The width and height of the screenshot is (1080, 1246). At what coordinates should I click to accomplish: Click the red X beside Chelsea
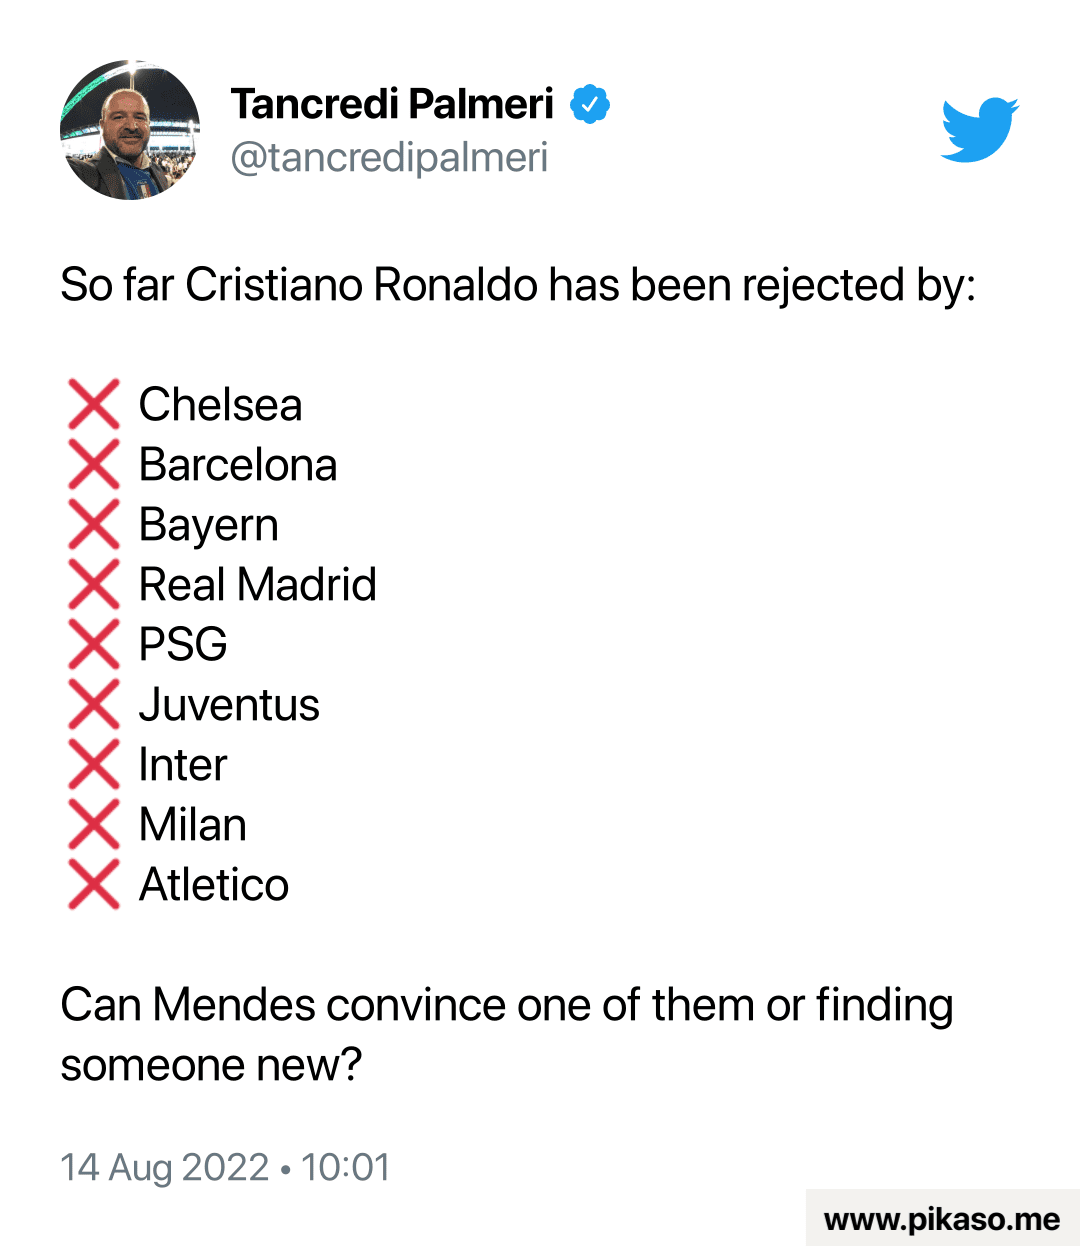pos(94,405)
